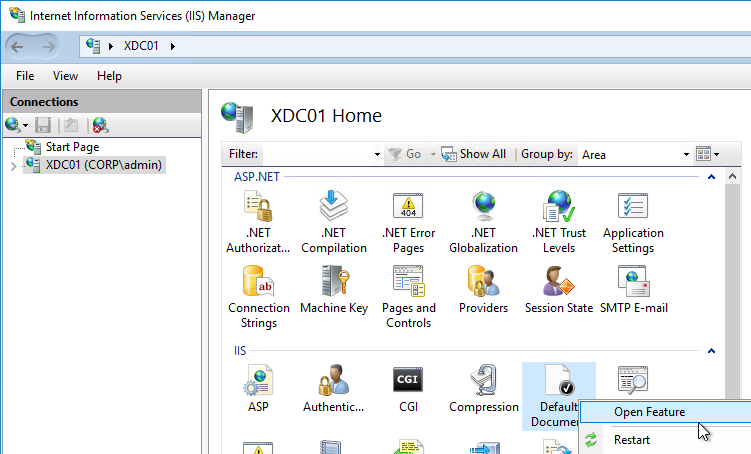Screen dimensions: 751x454
Task: Click the Show All button
Action: point(473,154)
